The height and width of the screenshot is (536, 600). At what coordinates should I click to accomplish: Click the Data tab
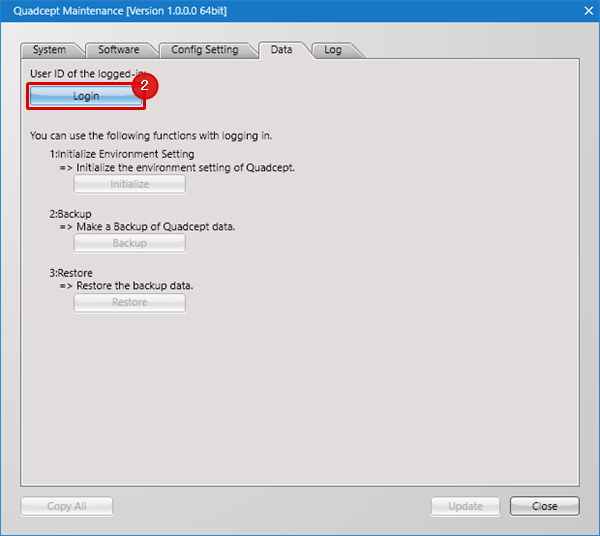tap(282, 49)
